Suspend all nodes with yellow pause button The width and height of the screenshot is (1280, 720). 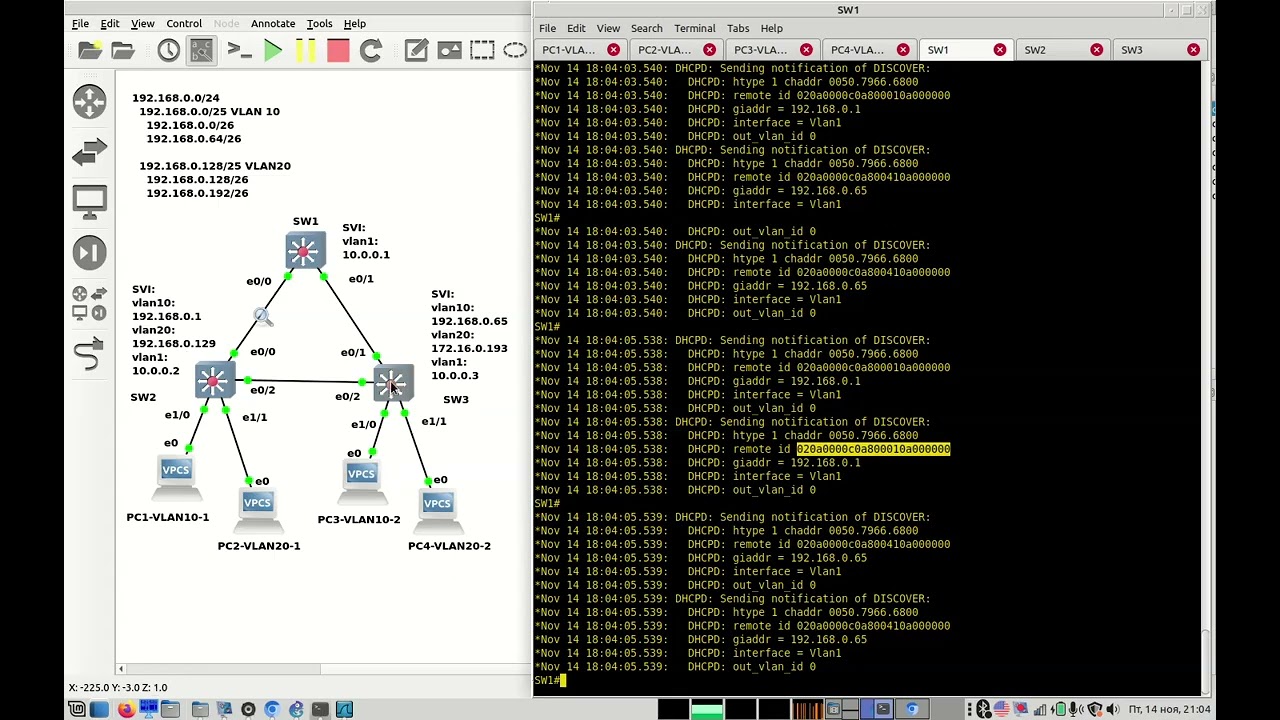(x=305, y=50)
